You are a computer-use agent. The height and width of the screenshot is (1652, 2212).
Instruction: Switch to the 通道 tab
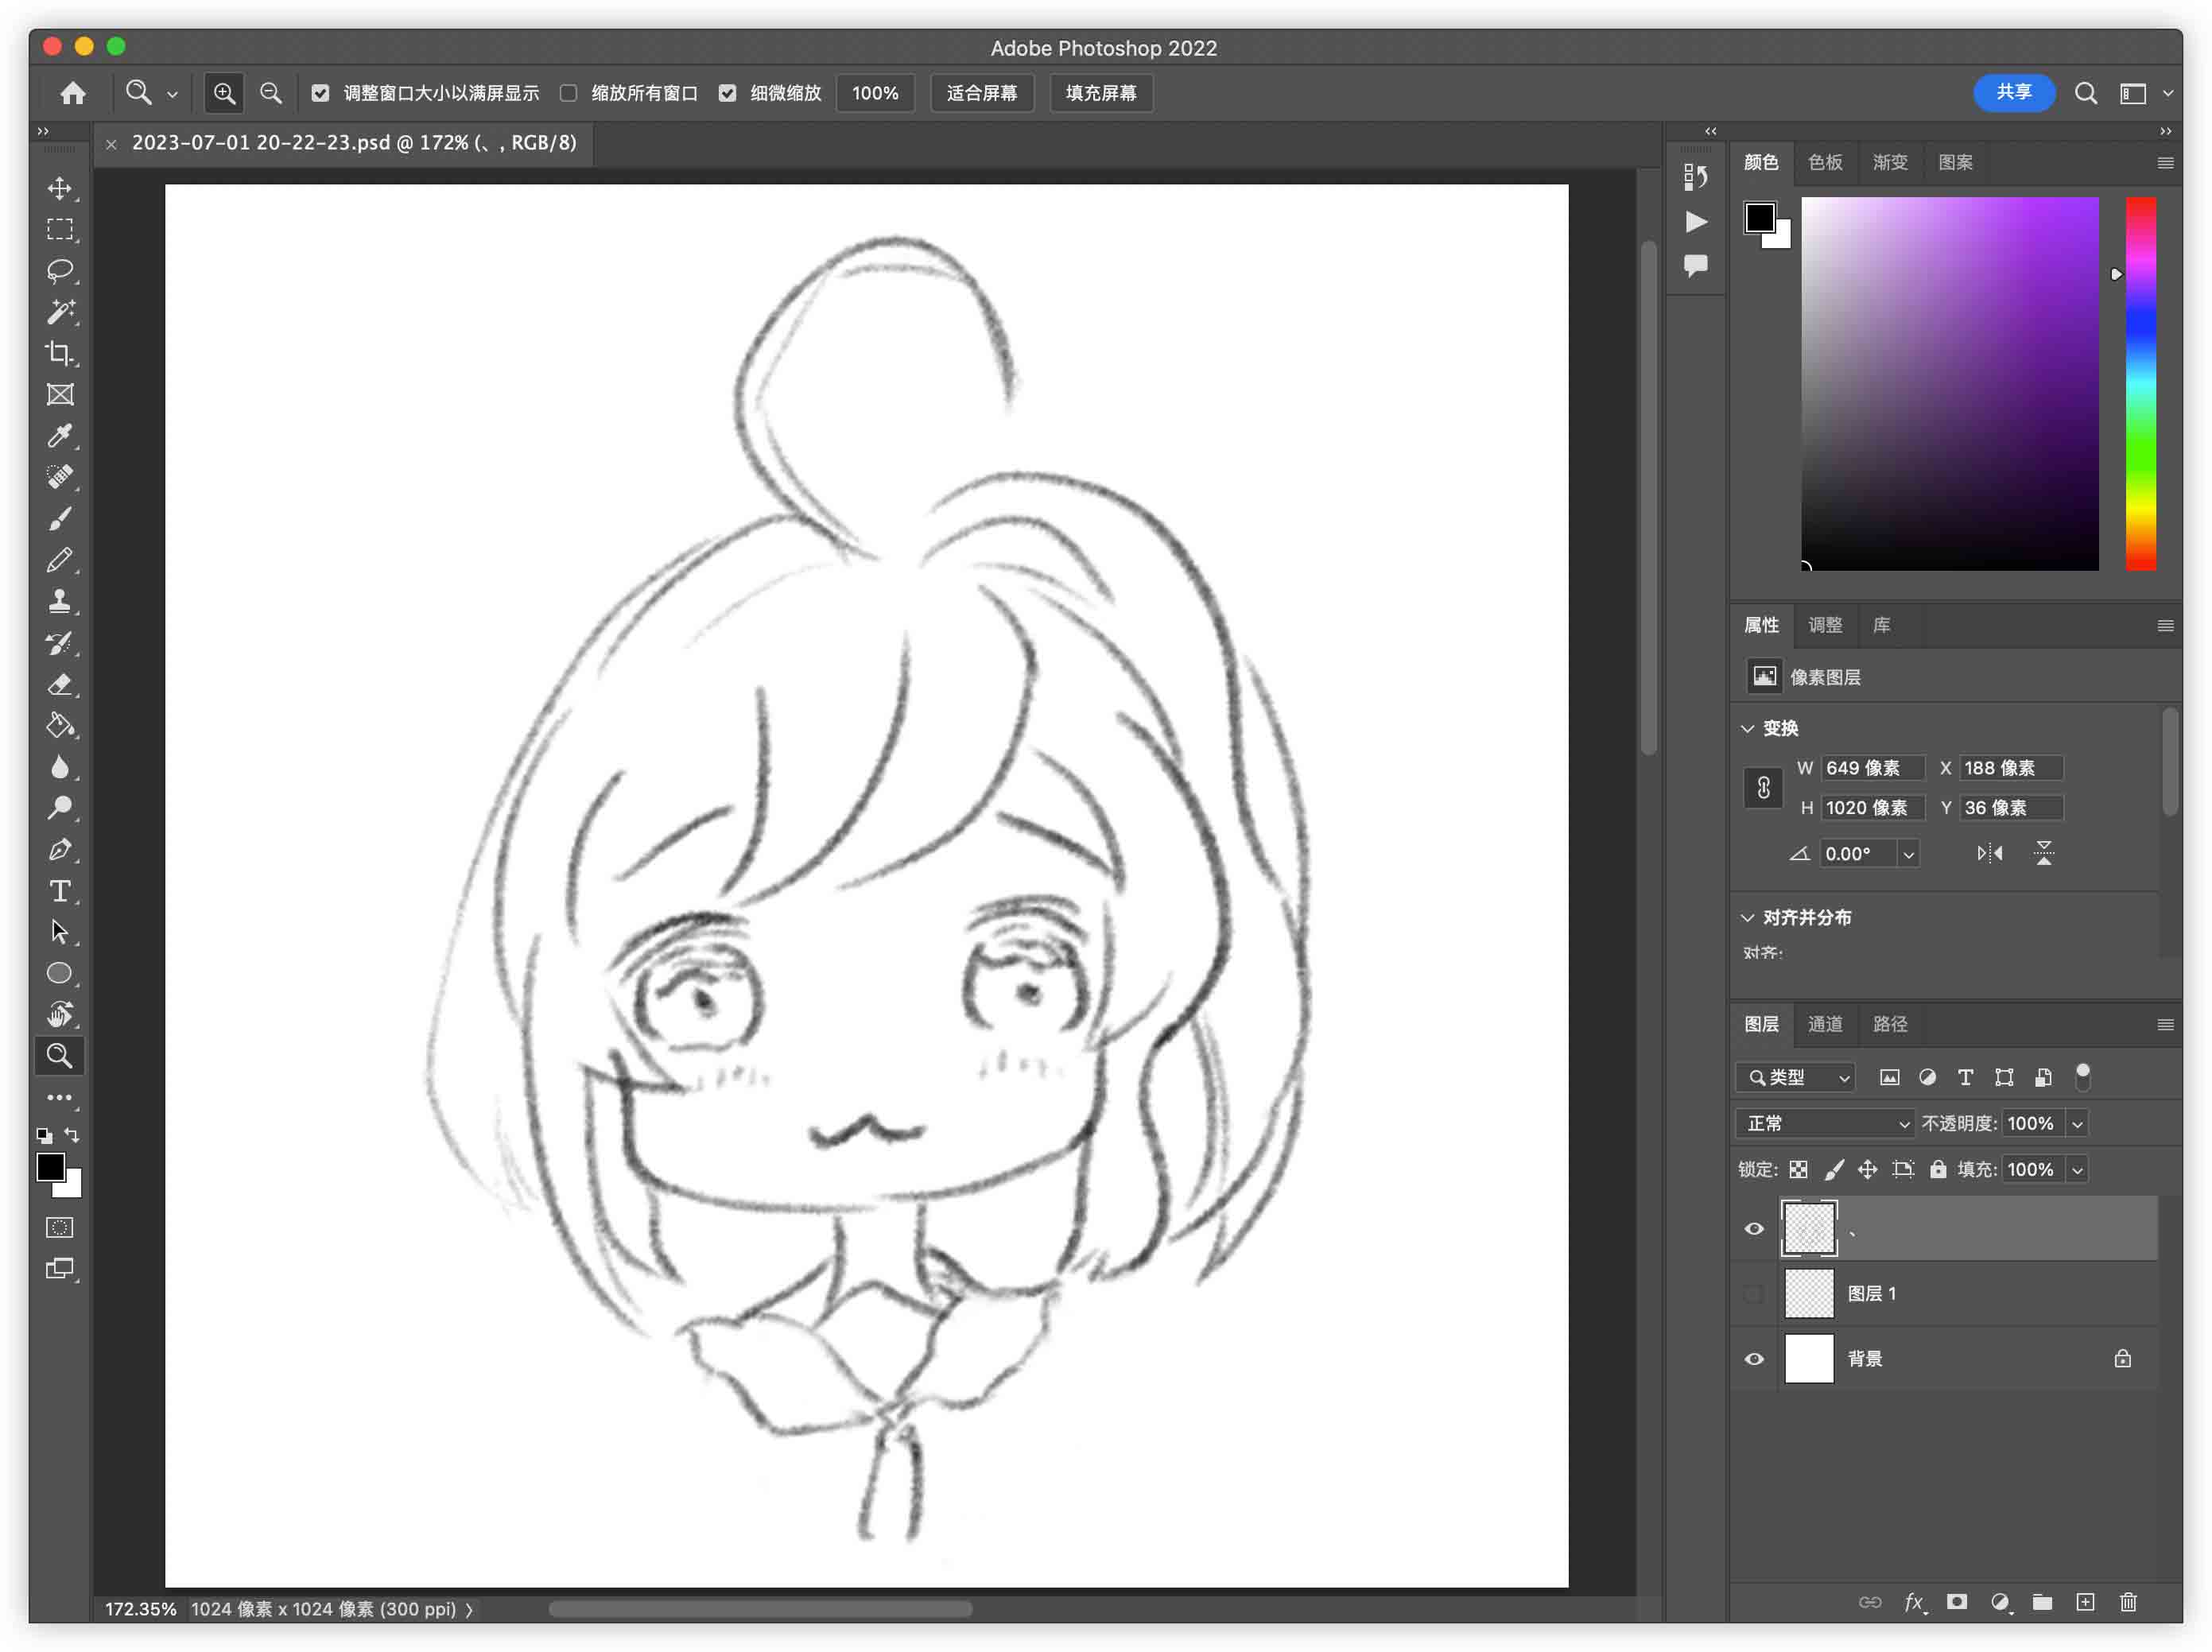[x=1825, y=1024]
